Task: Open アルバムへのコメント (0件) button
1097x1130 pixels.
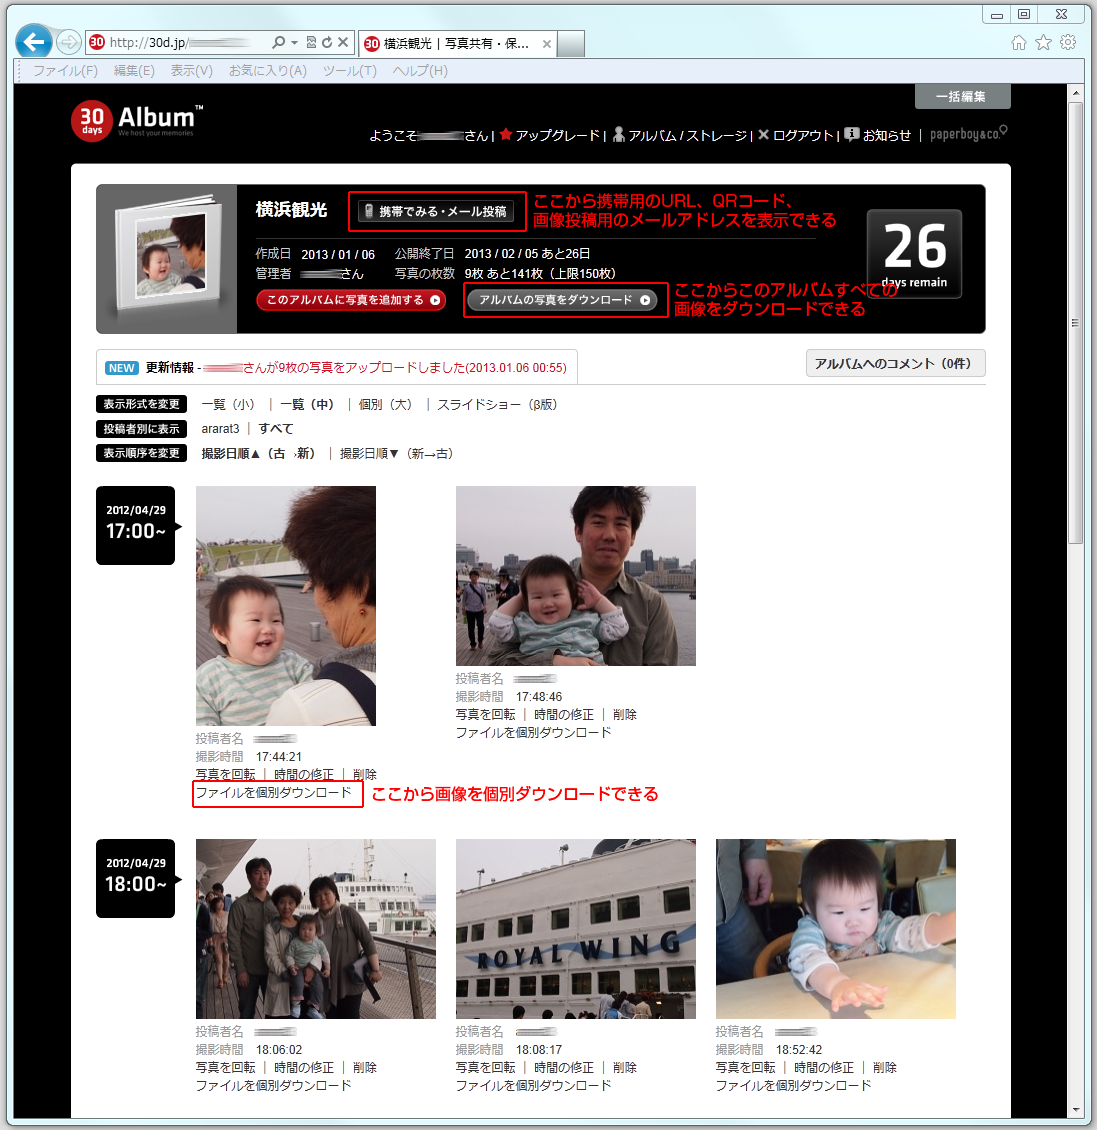Action: 894,364
